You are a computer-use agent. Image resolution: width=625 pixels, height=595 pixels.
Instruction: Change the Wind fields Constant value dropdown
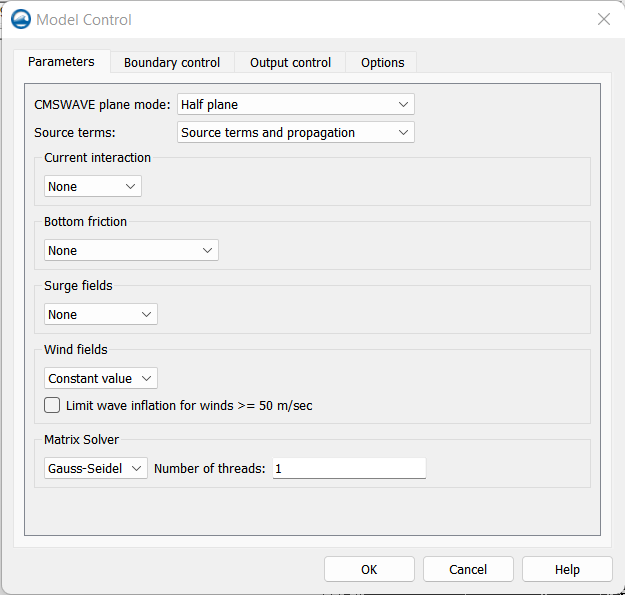coord(100,378)
